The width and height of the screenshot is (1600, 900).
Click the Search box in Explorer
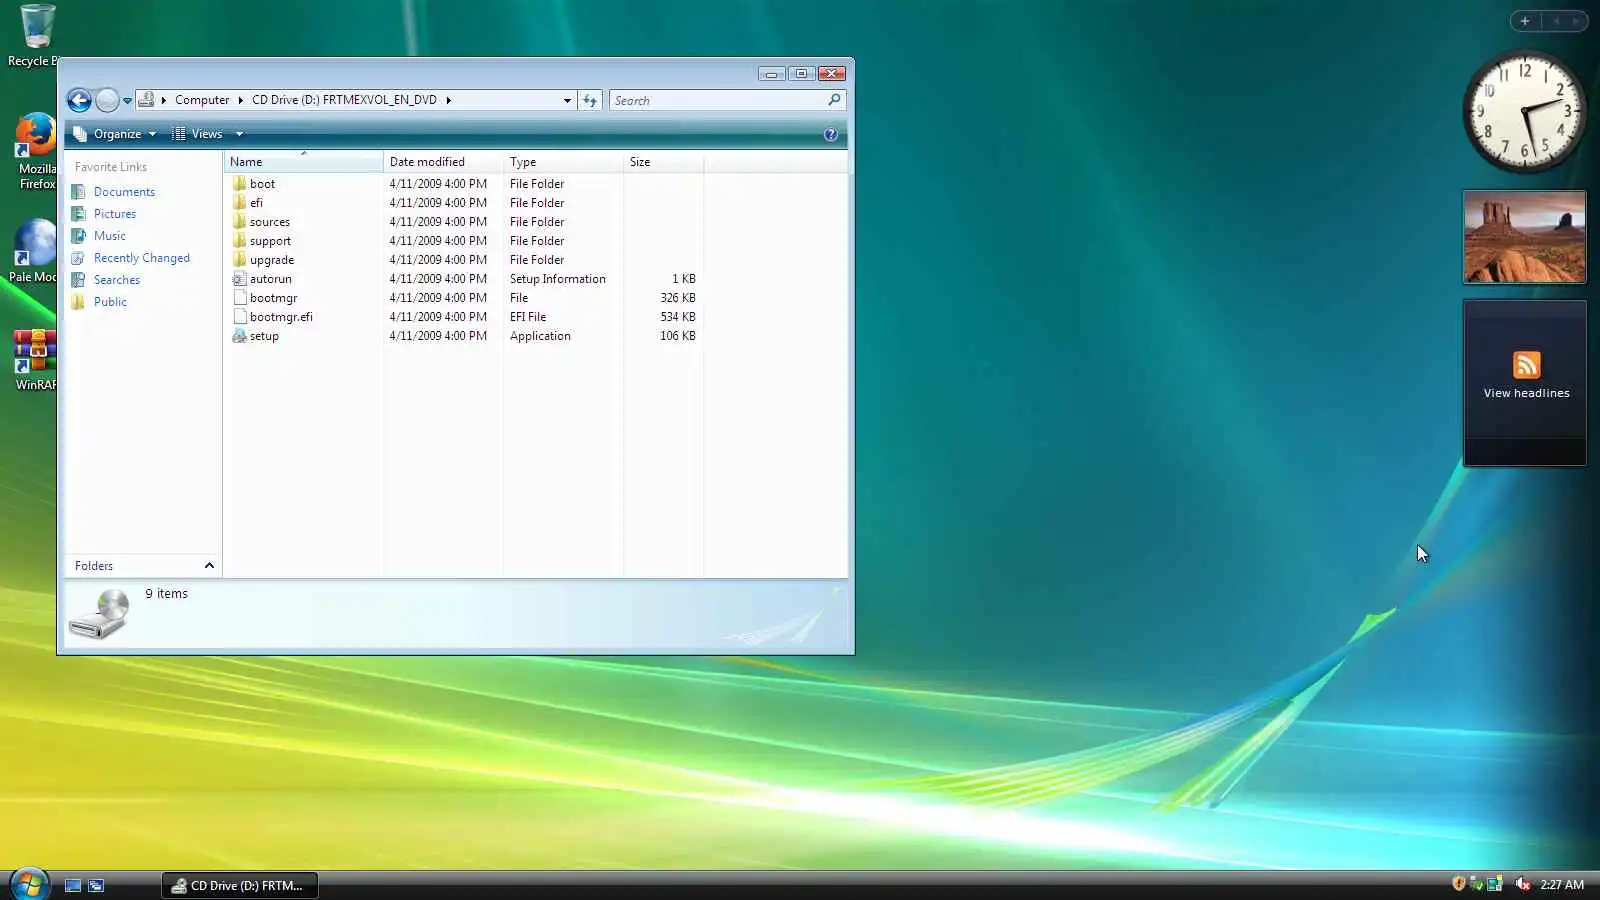[727, 100]
